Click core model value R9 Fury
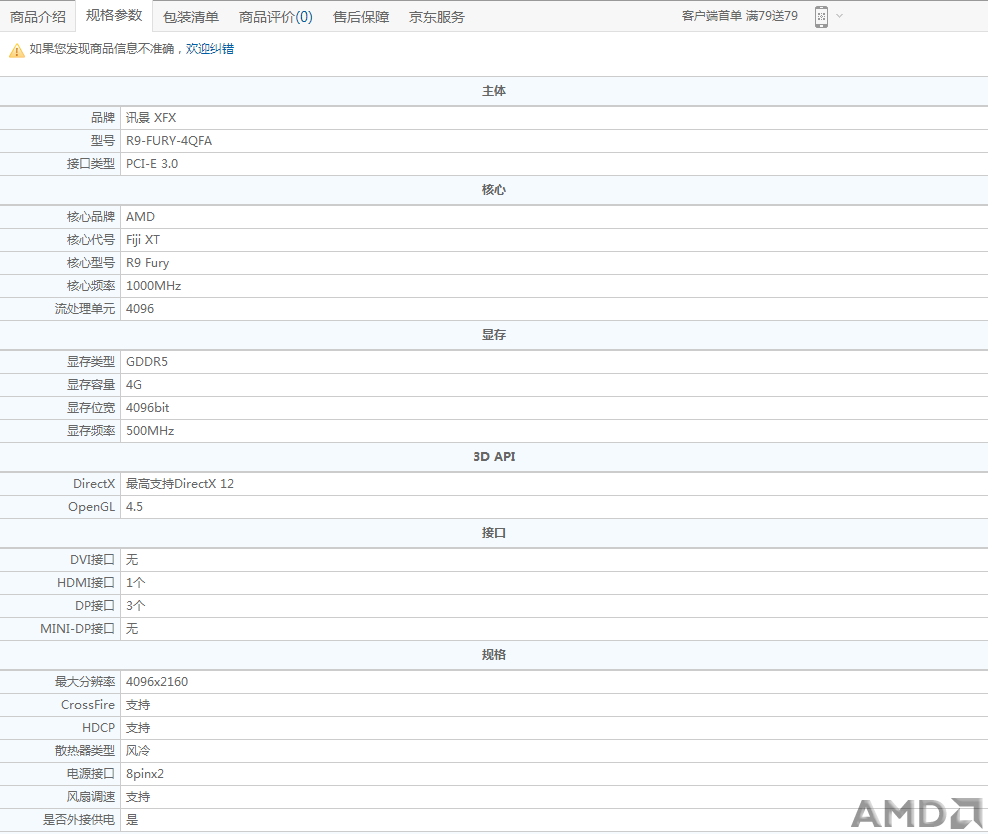Screen dimensions: 988x834 pyautogui.click(x=147, y=263)
